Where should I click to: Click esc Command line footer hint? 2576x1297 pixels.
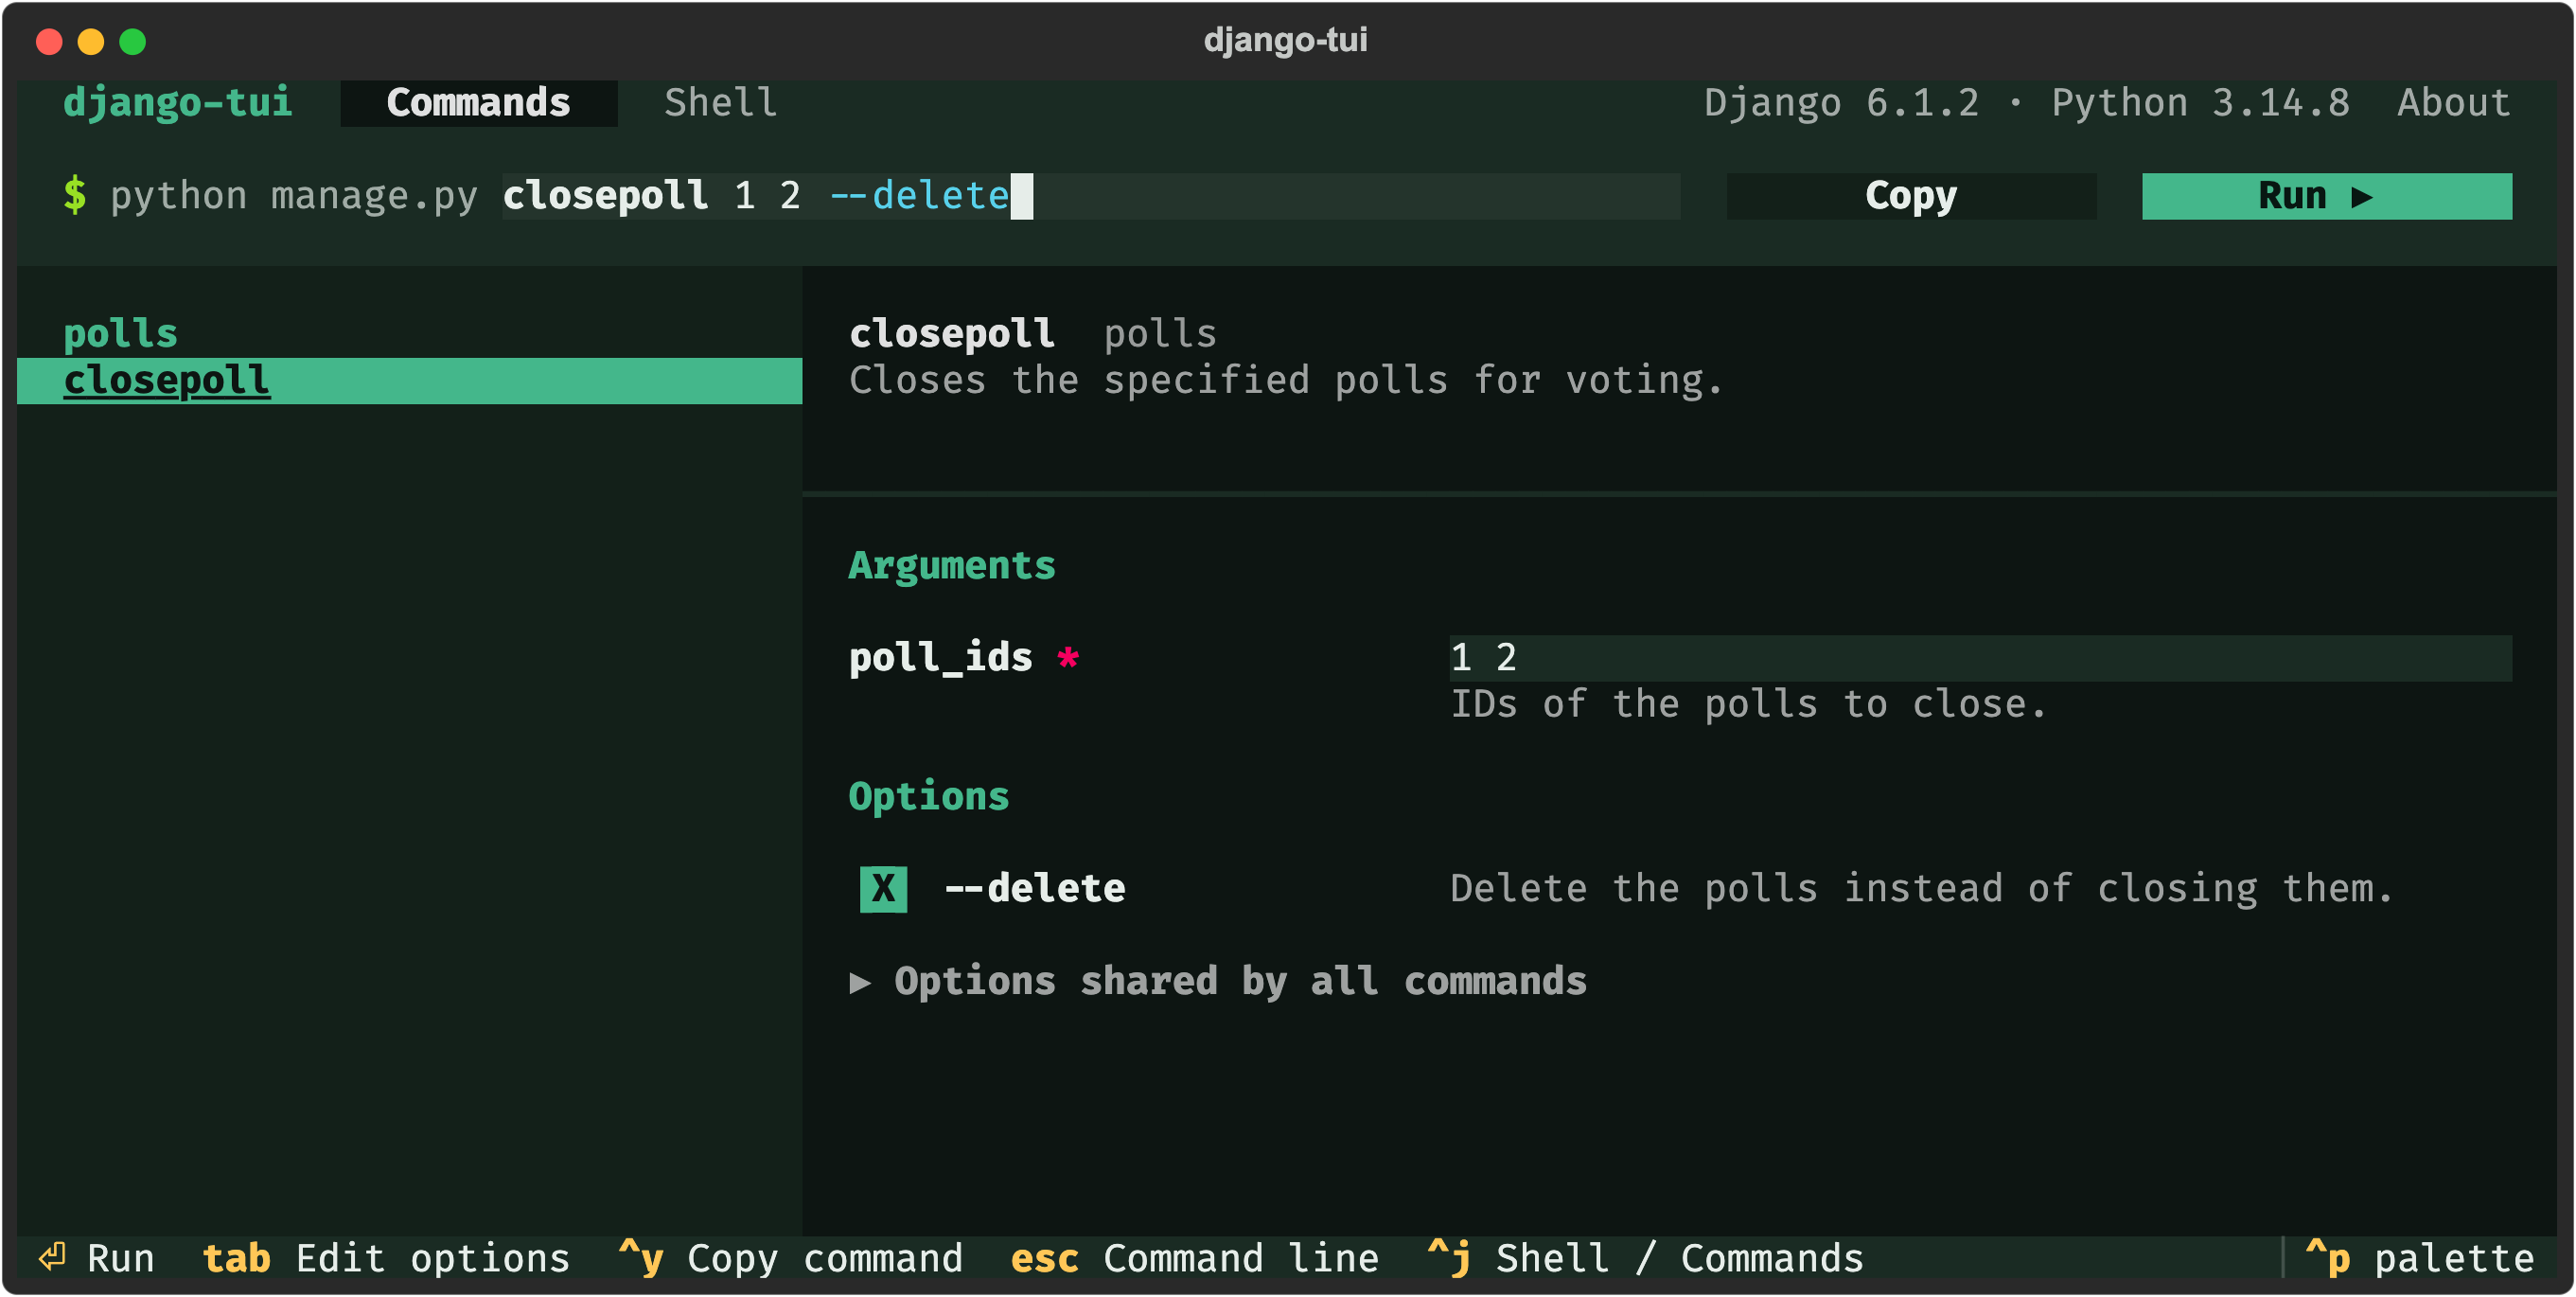point(1195,1258)
